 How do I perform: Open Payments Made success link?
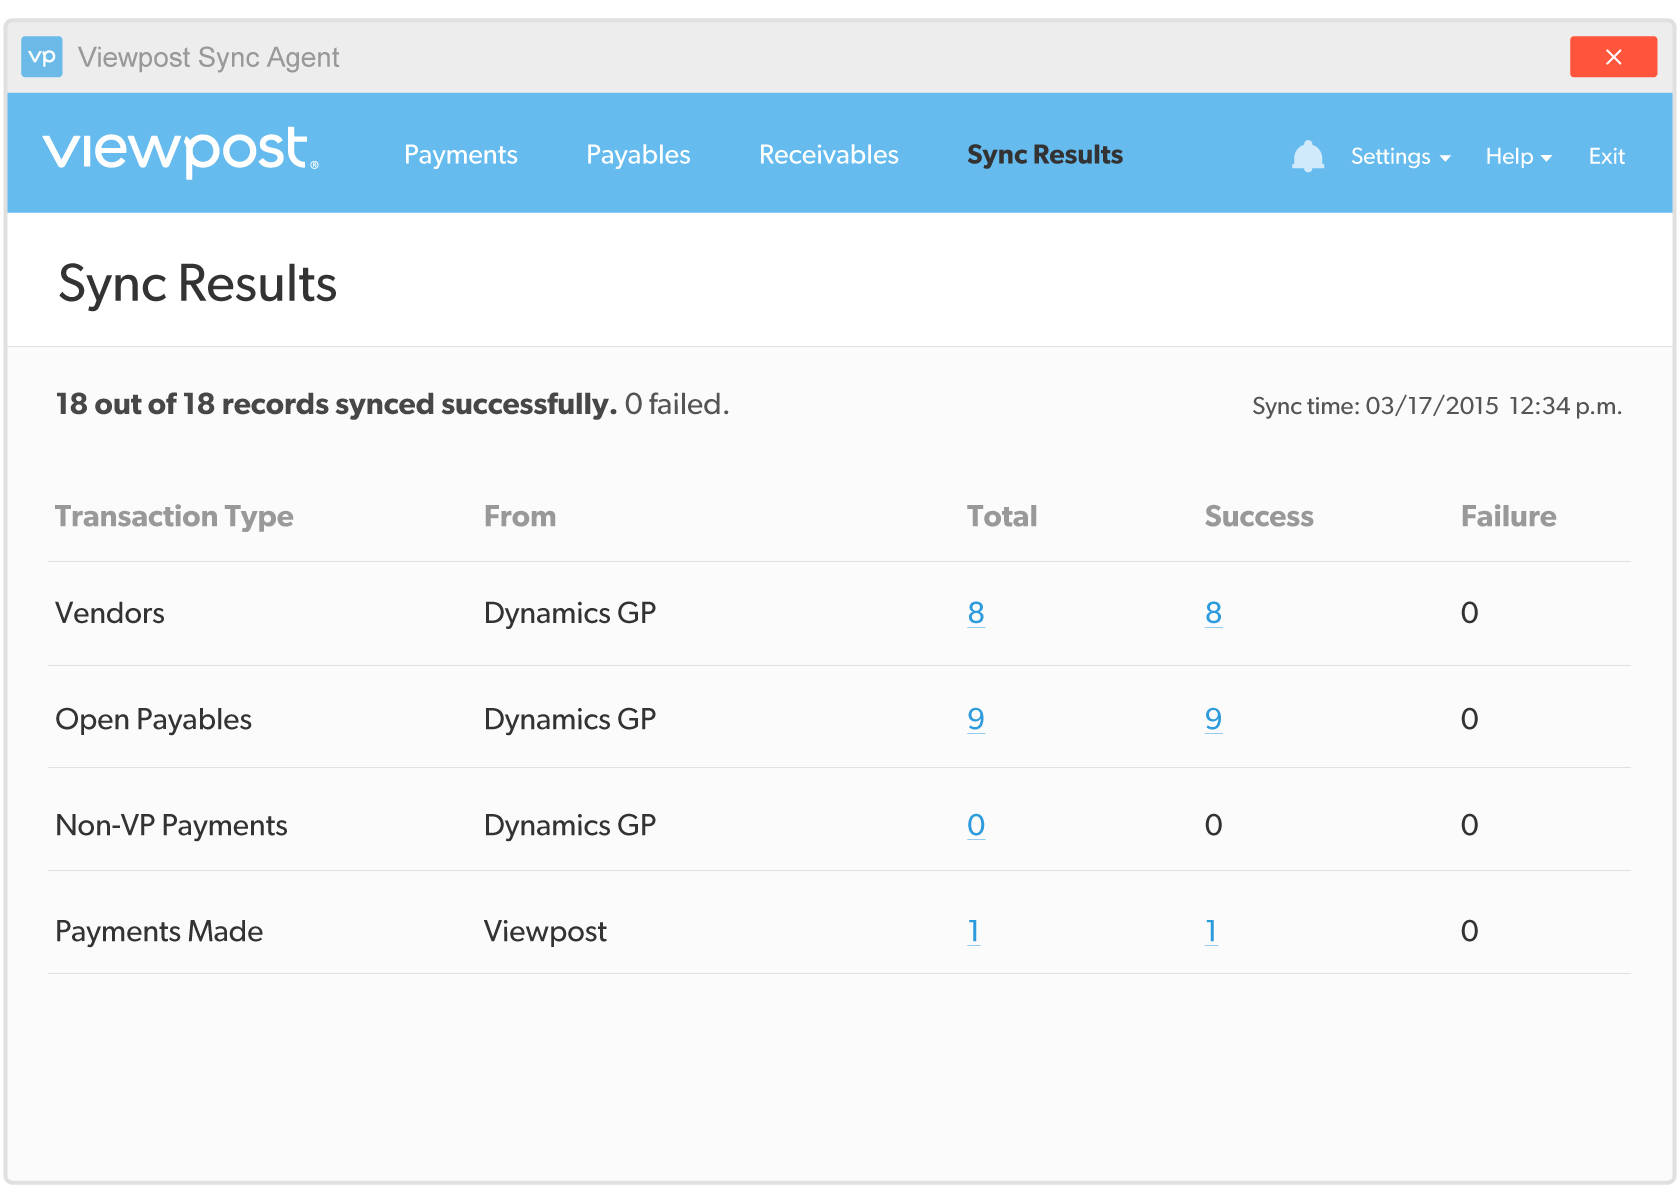[x=1211, y=931]
